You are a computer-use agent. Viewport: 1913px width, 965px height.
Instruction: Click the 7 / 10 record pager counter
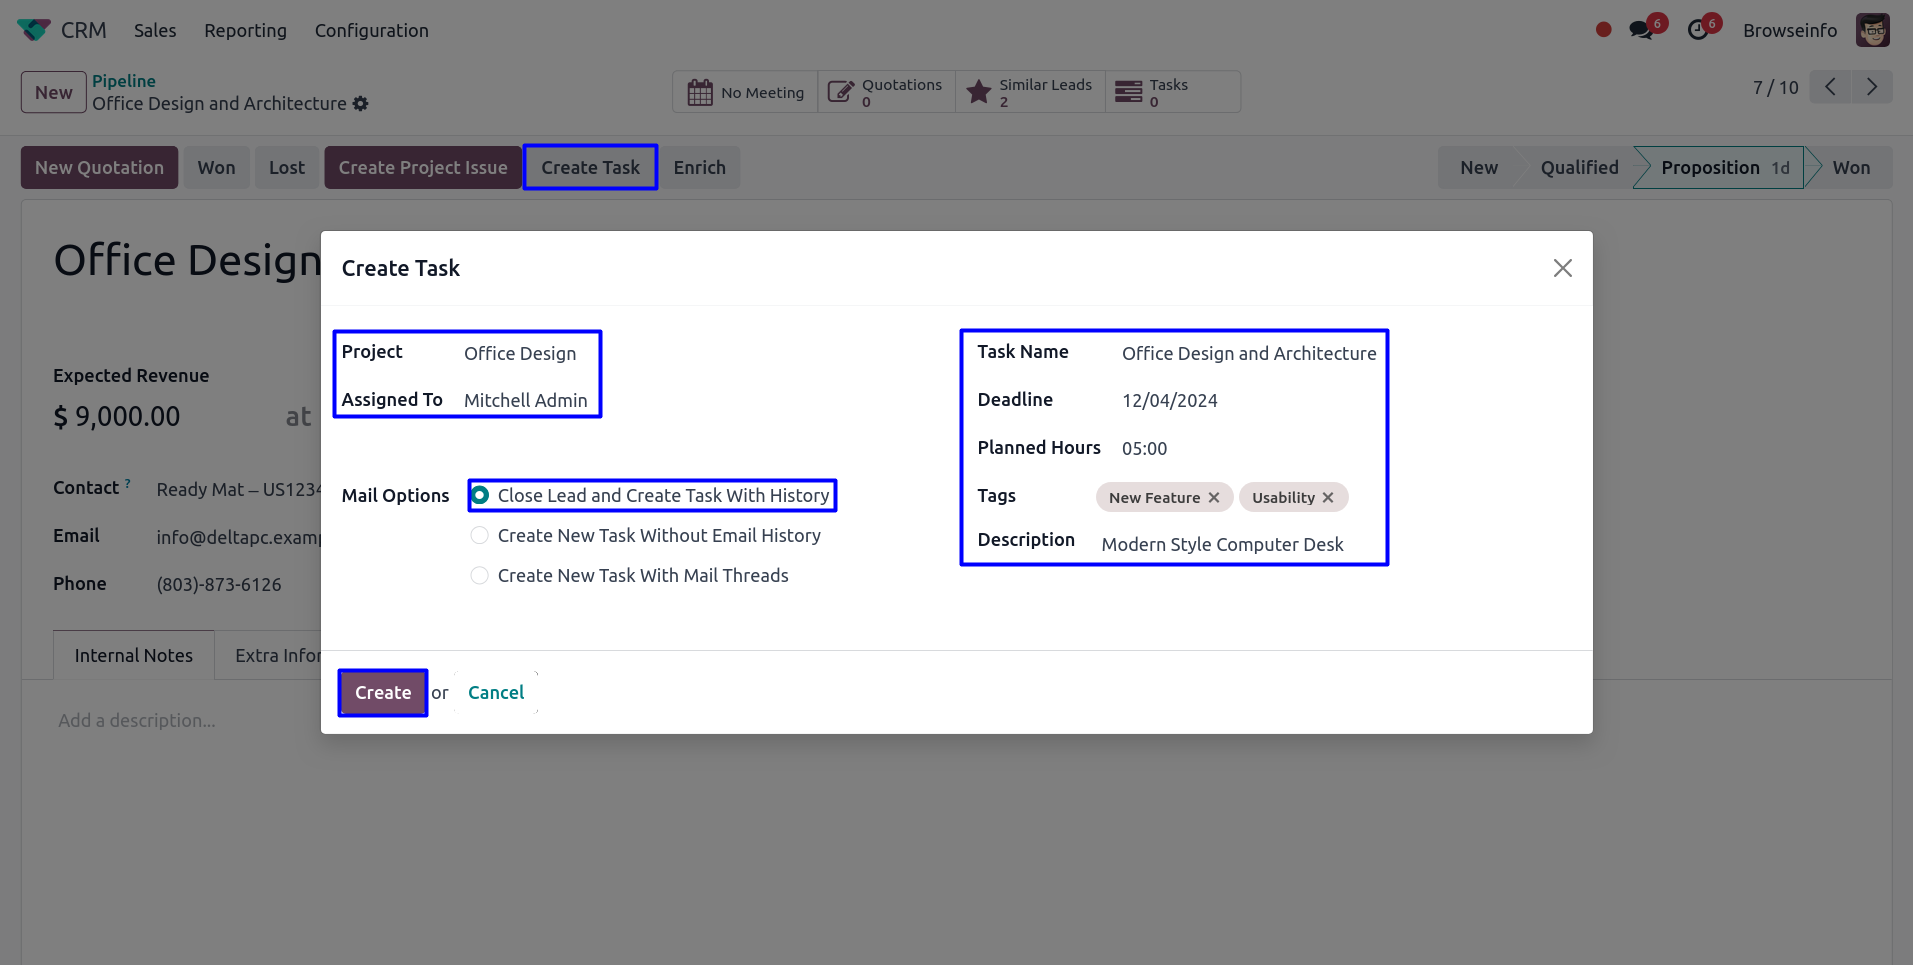pos(1775,88)
